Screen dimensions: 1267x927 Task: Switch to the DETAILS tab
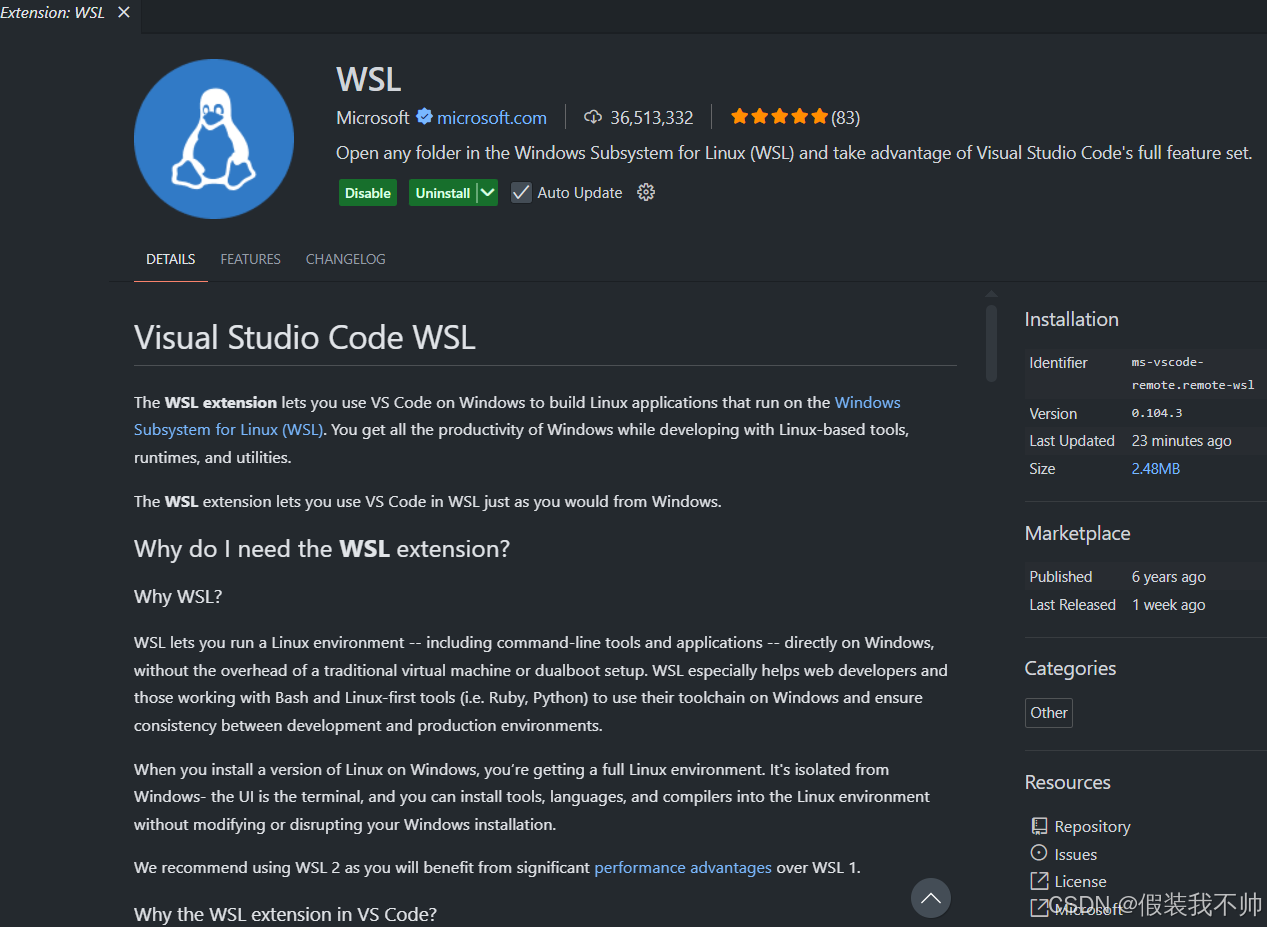[x=171, y=259]
